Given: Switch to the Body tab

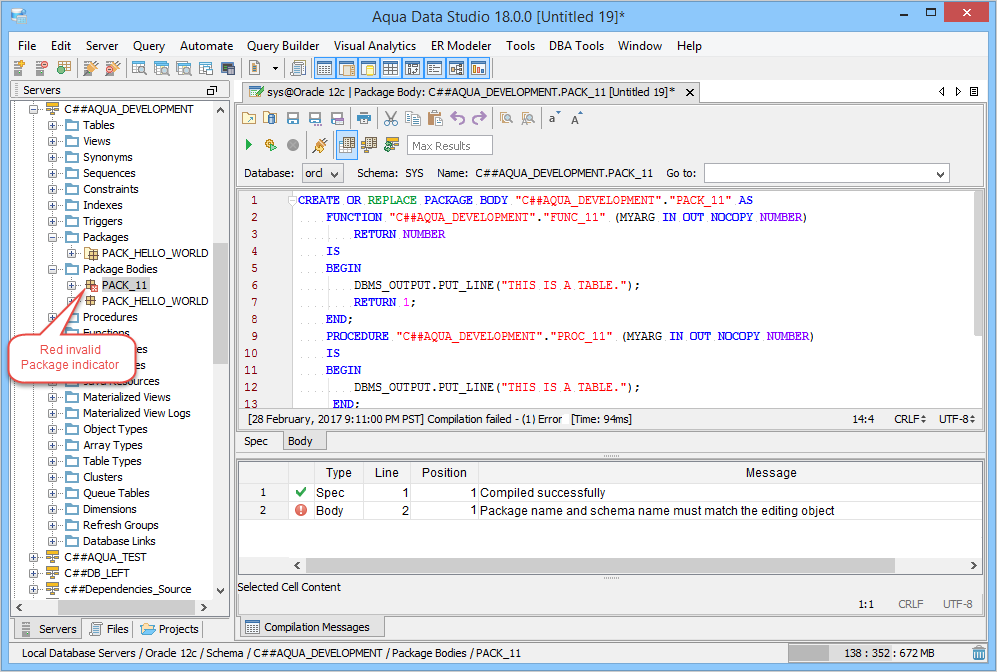Looking at the screenshot, I should coord(300,441).
